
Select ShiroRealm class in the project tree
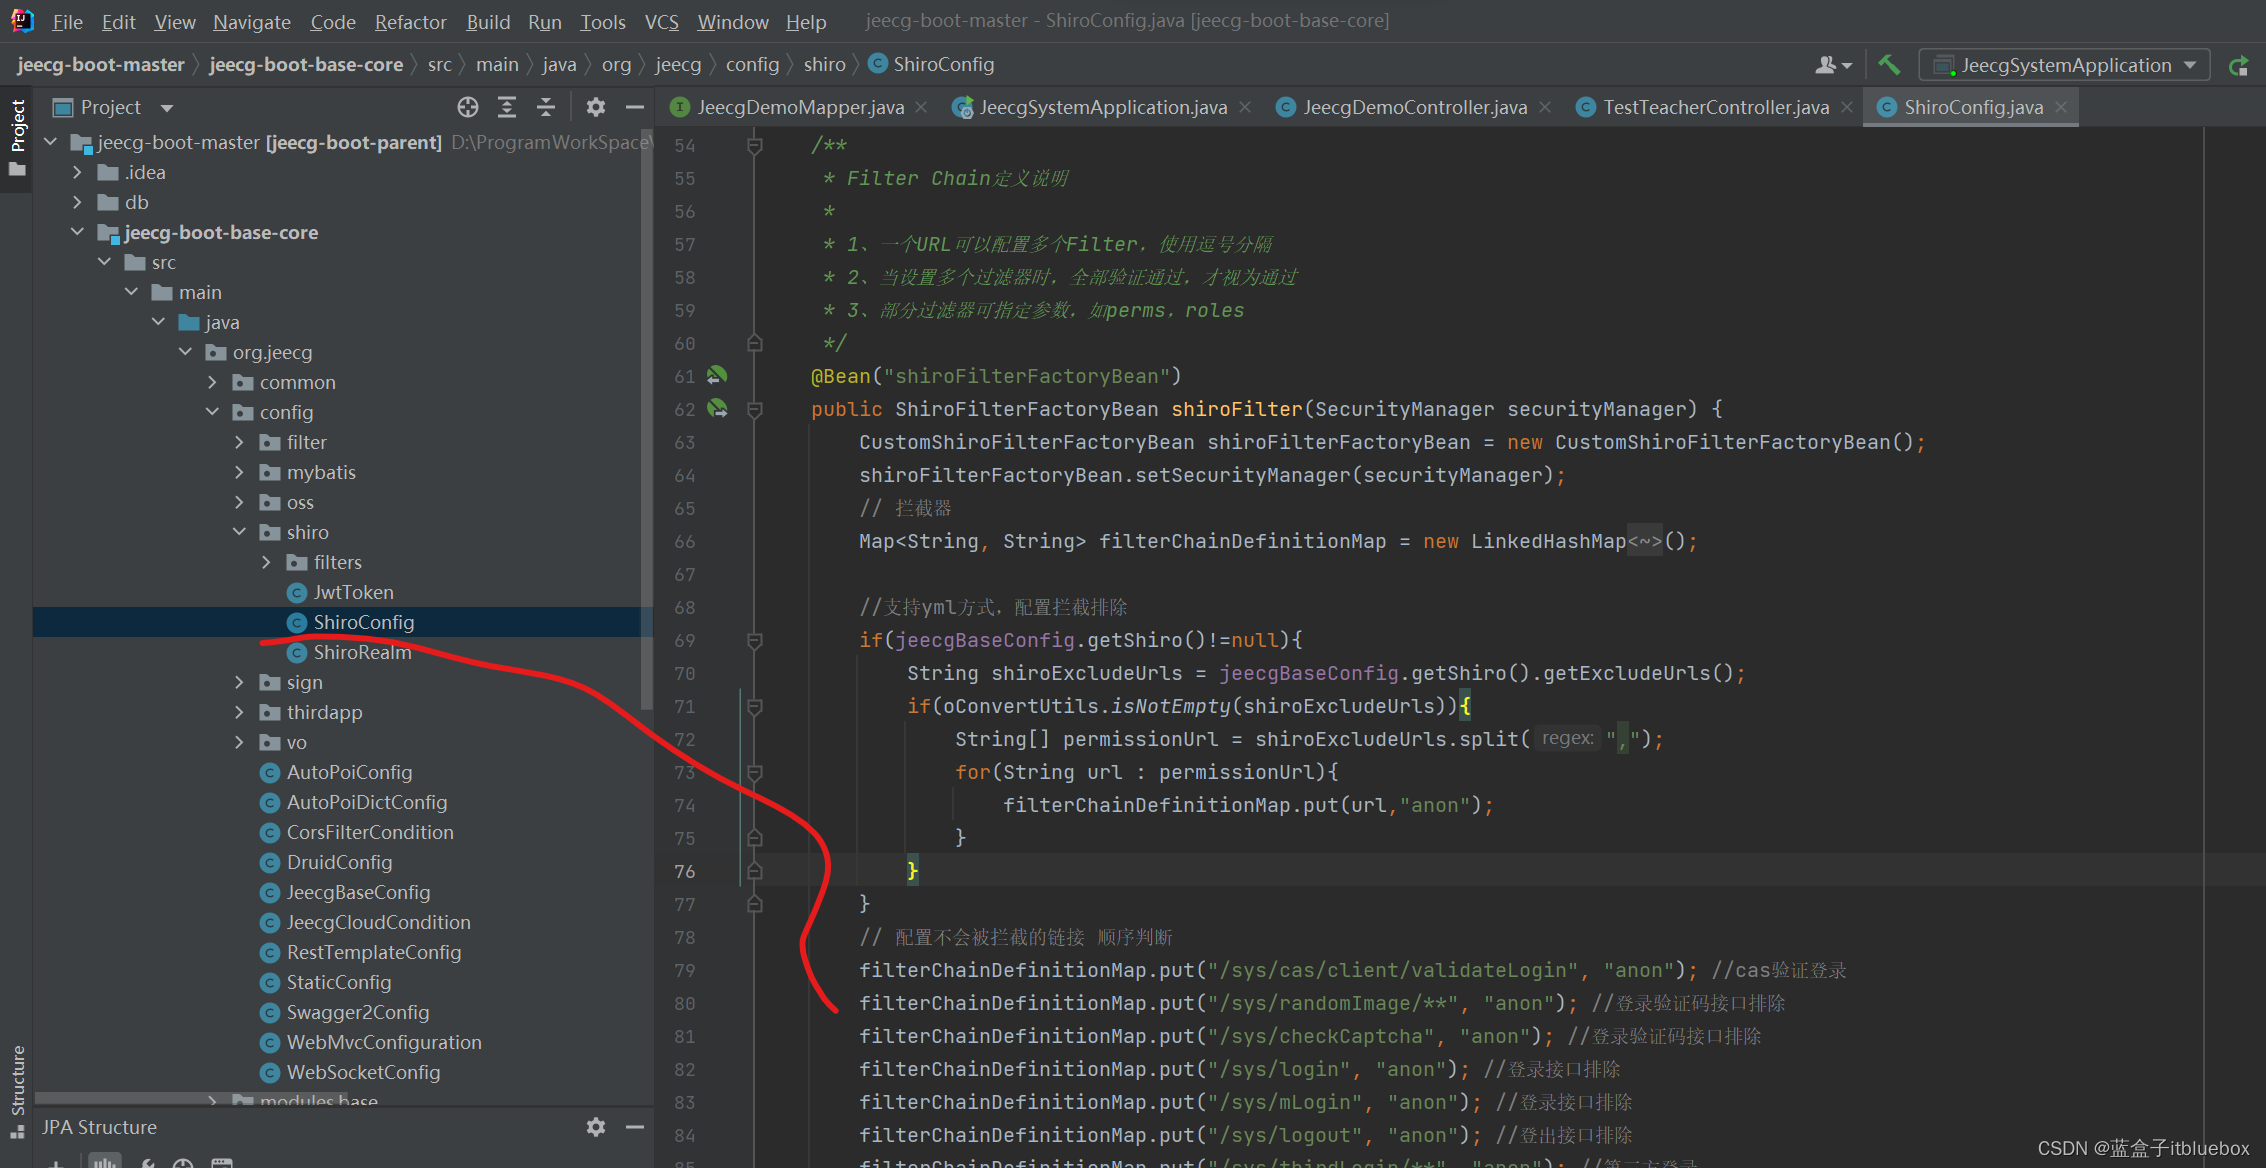point(362,652)
